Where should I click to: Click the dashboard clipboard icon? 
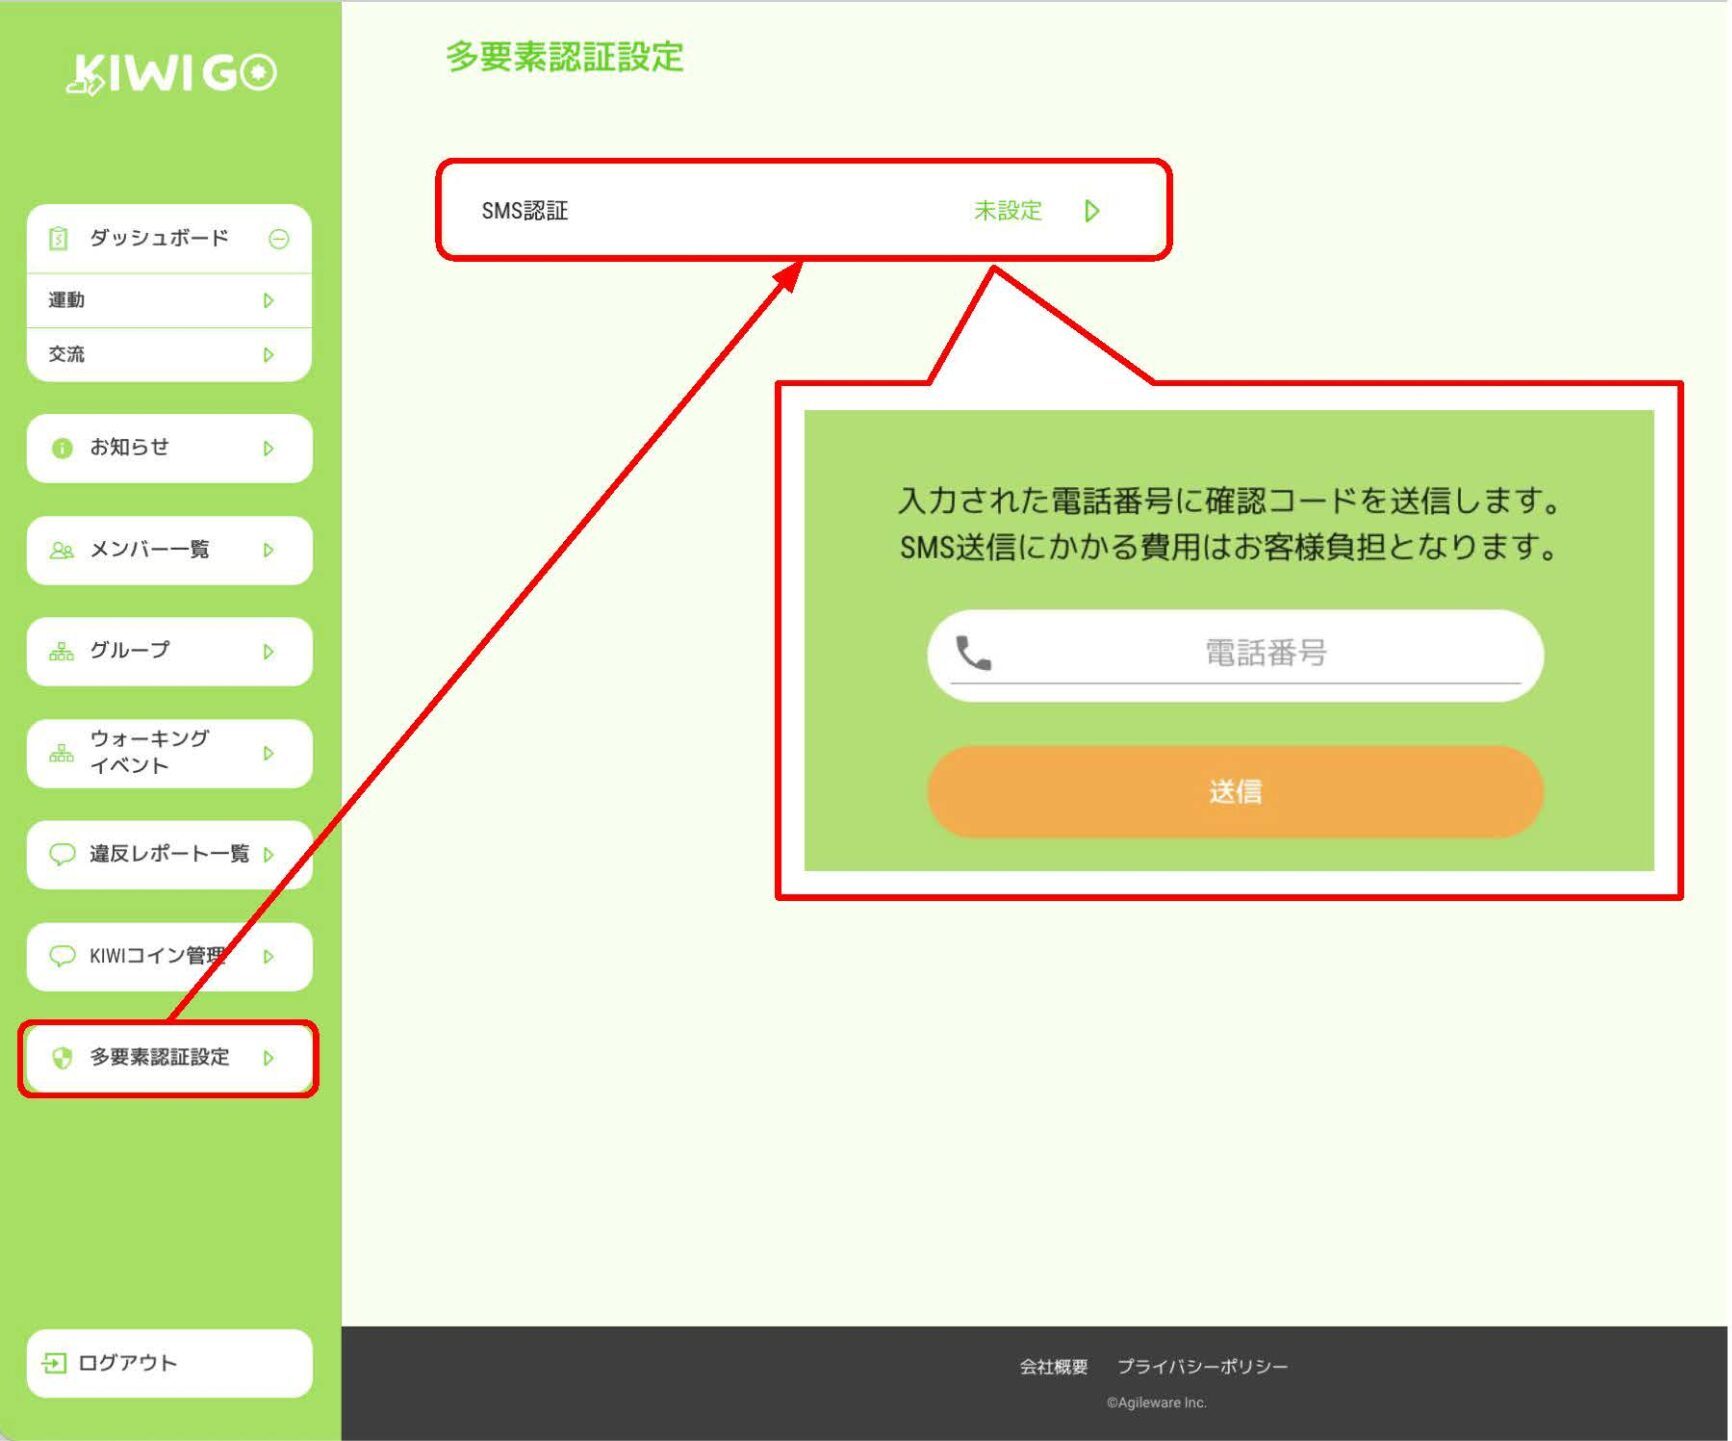(59, 238)
